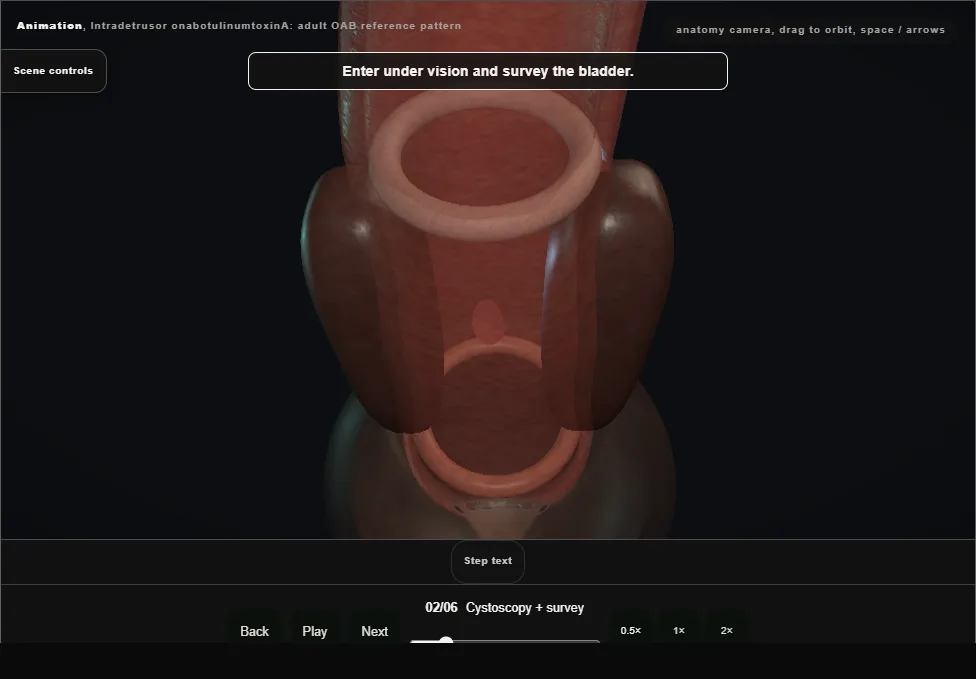976x679 pixels.
Task: Click the 'Enter under vision and survey' caption
Action: click(x=488, y=71)
